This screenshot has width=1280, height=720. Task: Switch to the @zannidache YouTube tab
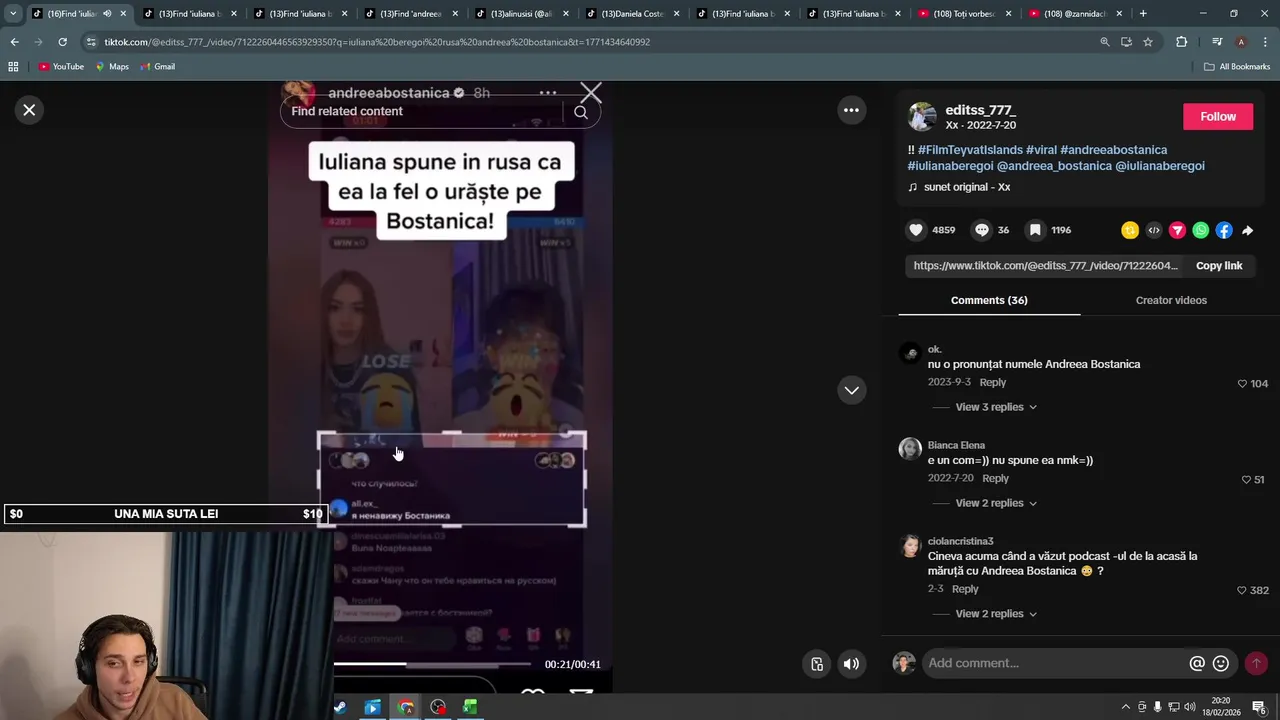[x=1073, y=14]
